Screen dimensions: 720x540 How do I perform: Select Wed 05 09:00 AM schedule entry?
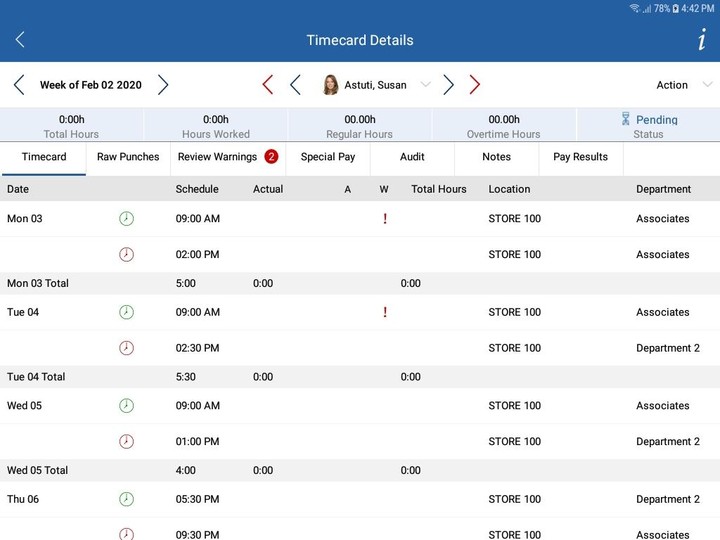pyautogui.click(x=198, y=406)
